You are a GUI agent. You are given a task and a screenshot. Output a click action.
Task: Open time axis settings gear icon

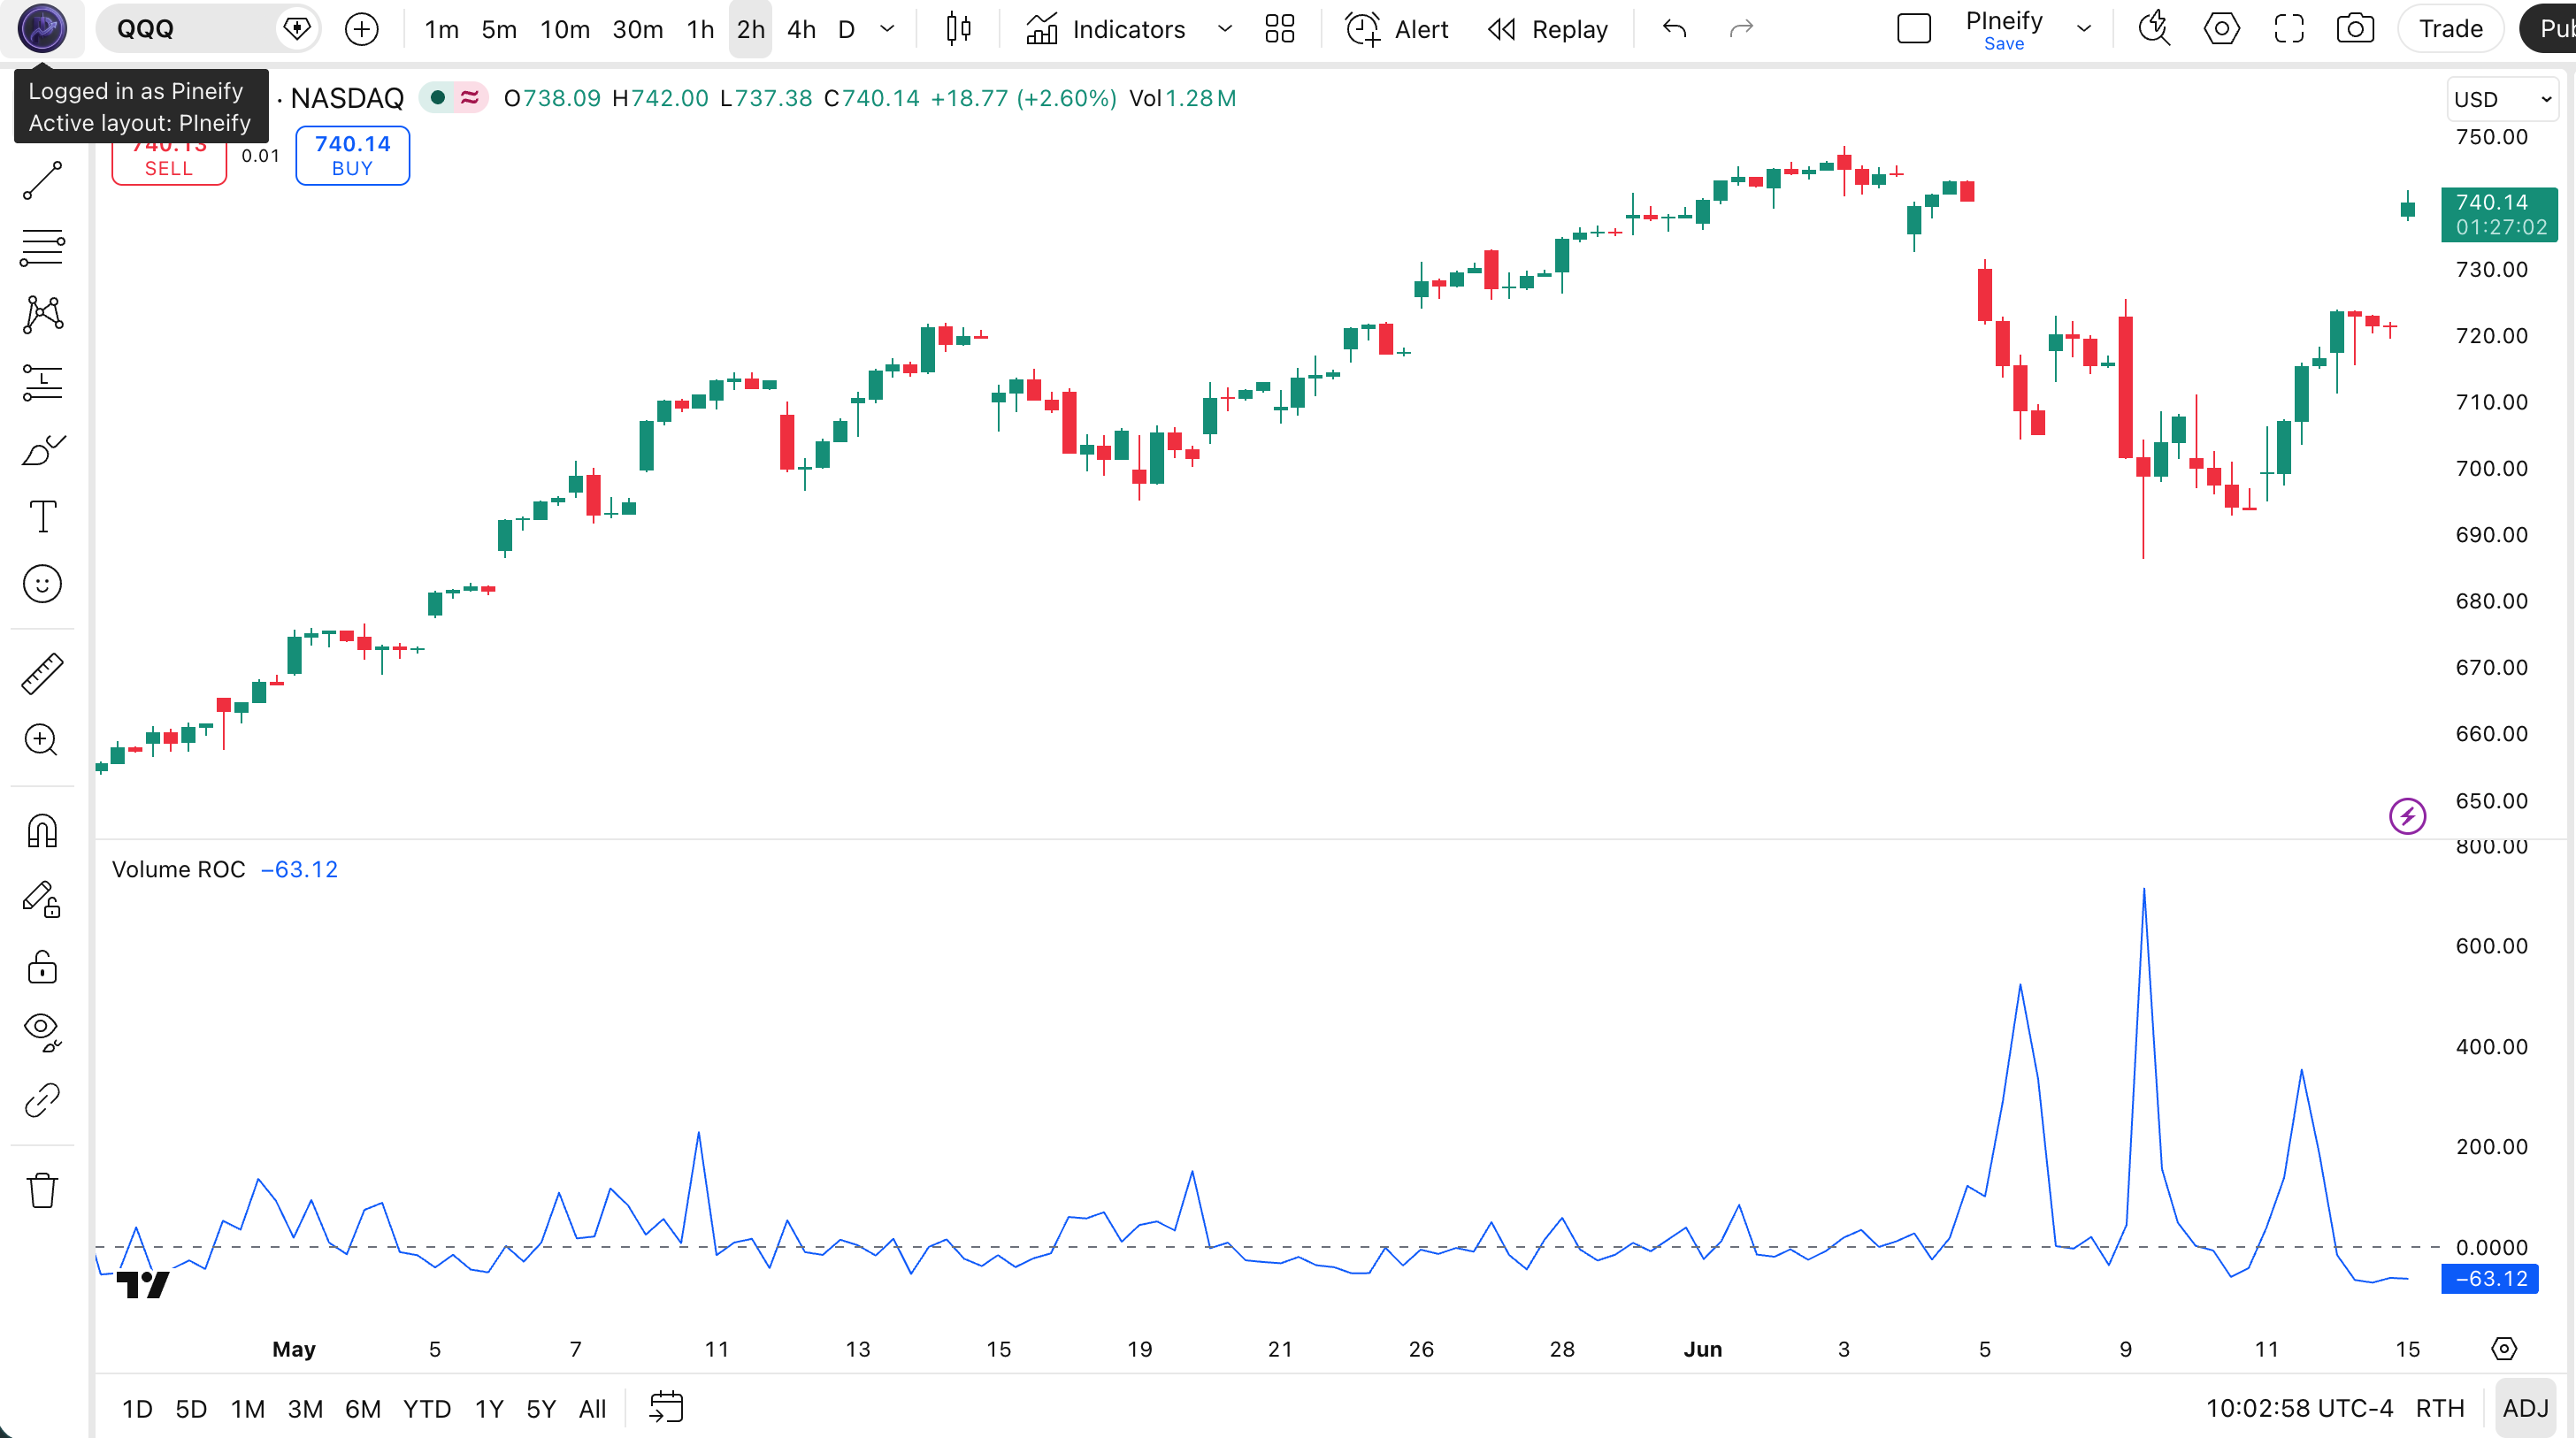(x=2503, y=1349)
